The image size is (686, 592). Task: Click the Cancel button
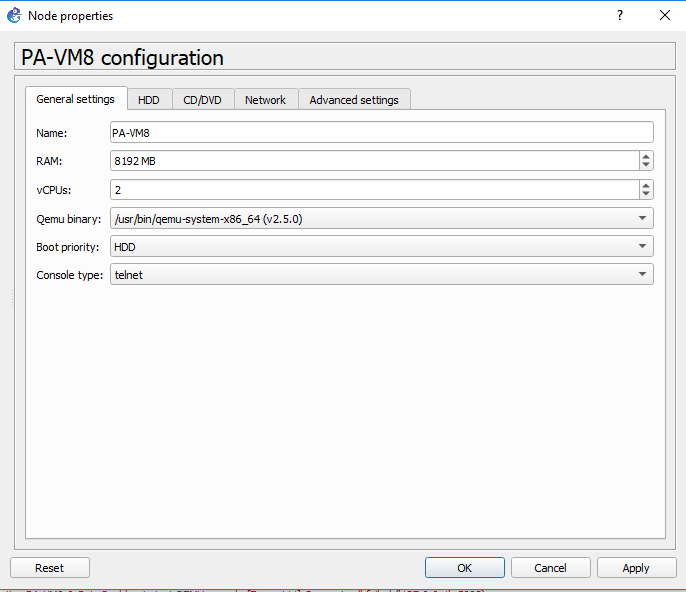tap(550, 567)
